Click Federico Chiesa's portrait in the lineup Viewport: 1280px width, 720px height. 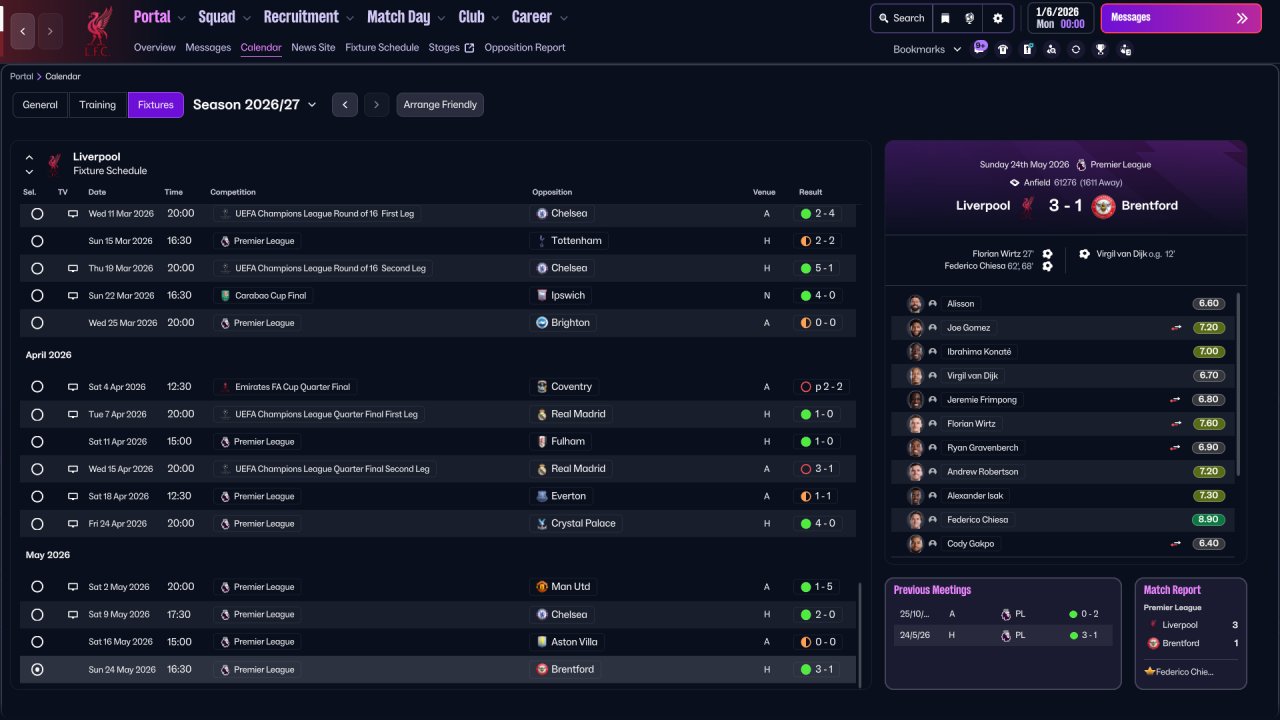(915, 520)
